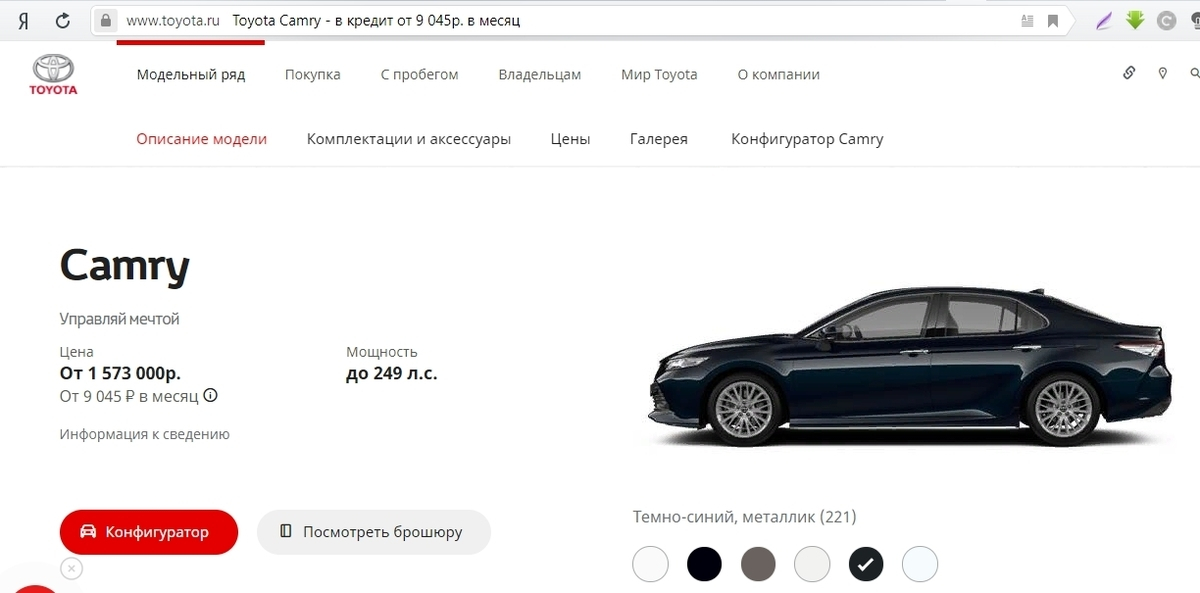The image size is (1200, 593).
Task: Bookmark this page with the bookmark icon
Action: [x=1053, y=20]
